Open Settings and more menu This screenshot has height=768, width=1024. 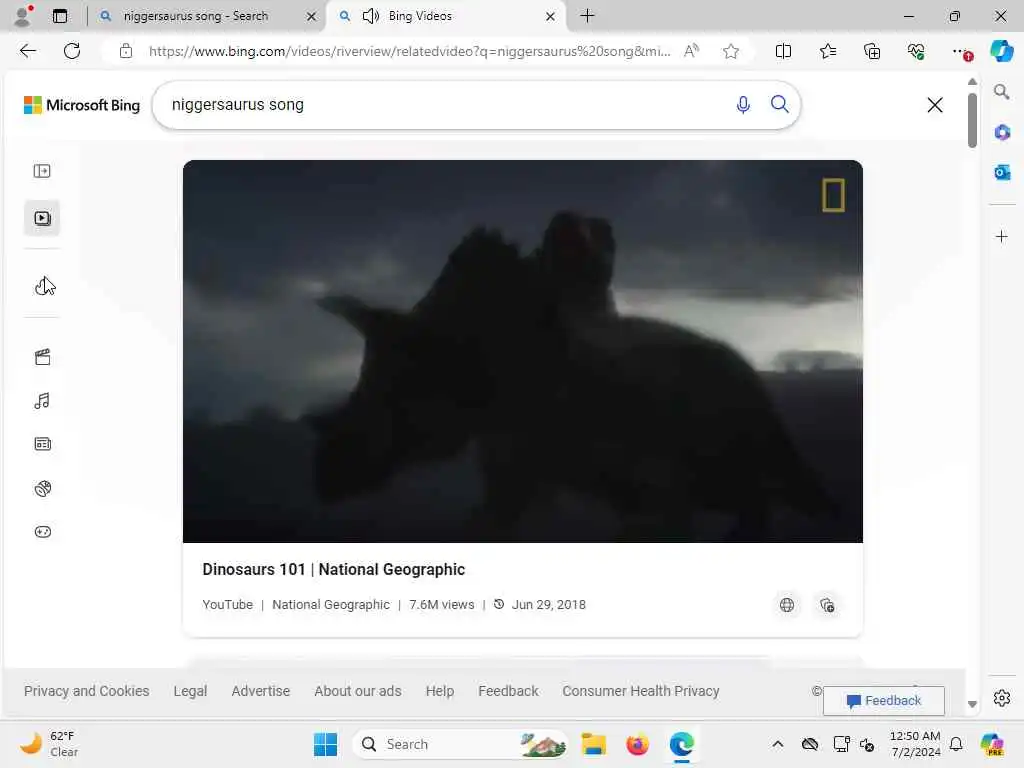[961, 51]
